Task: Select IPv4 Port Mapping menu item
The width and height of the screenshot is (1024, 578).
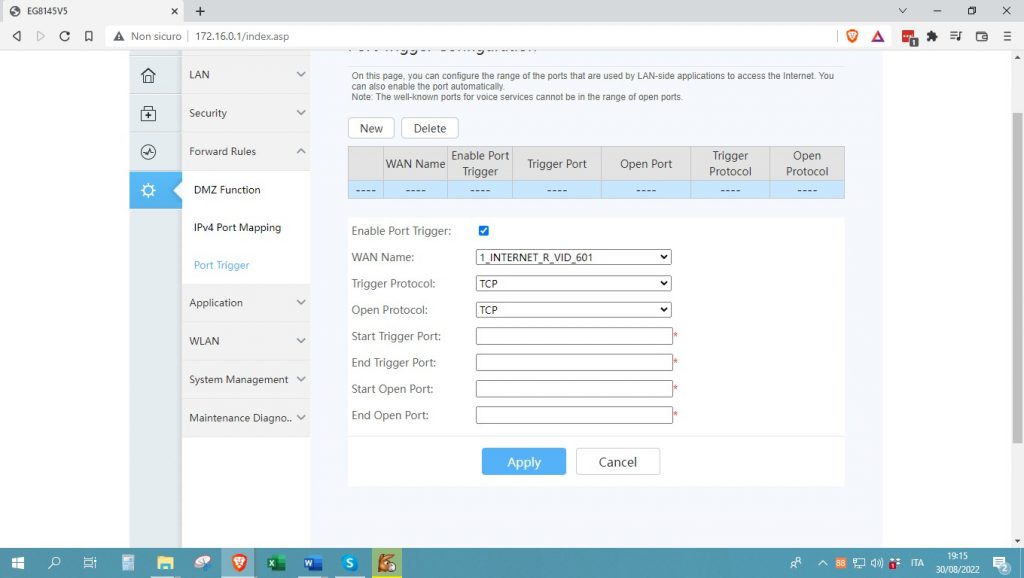Action: [x=237, y=228]
